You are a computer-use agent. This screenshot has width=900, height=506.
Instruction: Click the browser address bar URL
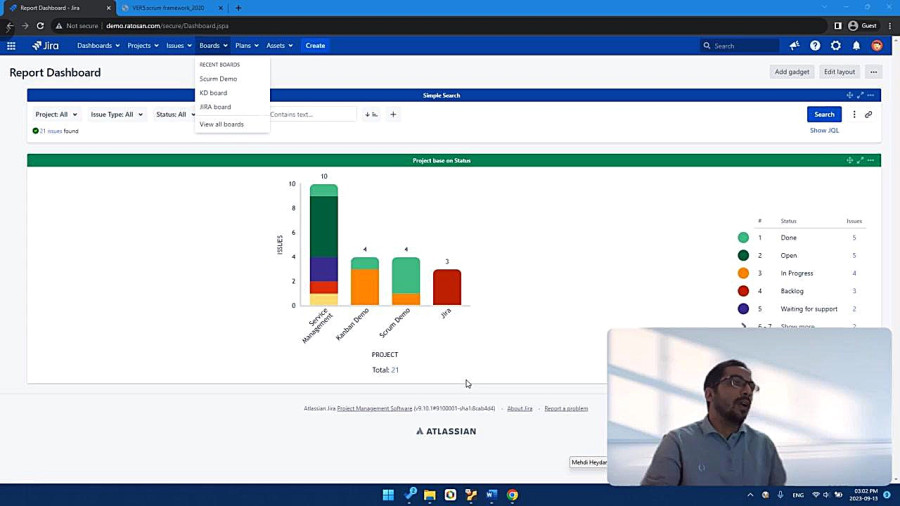167,26
